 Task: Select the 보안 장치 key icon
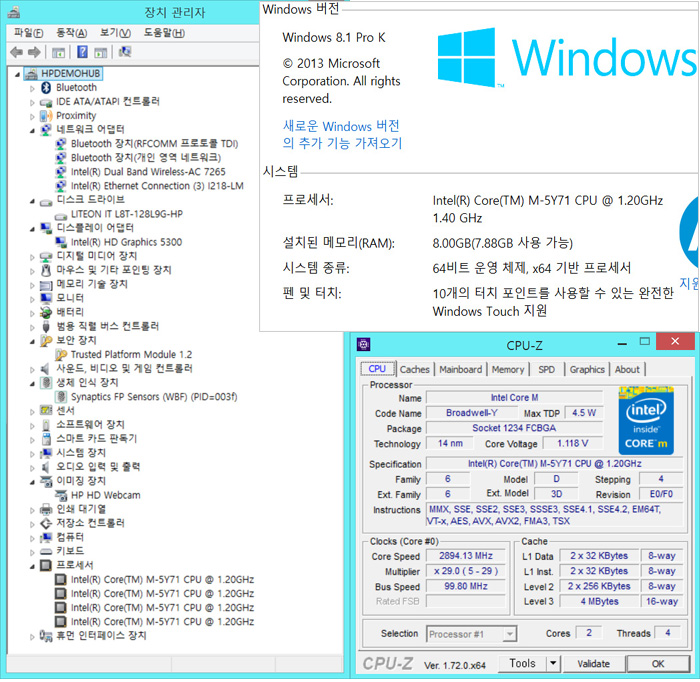coord(46,341)
